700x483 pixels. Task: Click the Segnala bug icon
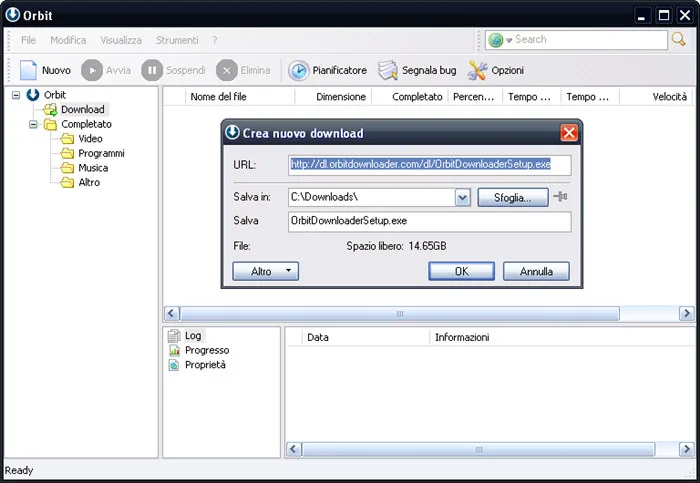click(x=387, y=70)
